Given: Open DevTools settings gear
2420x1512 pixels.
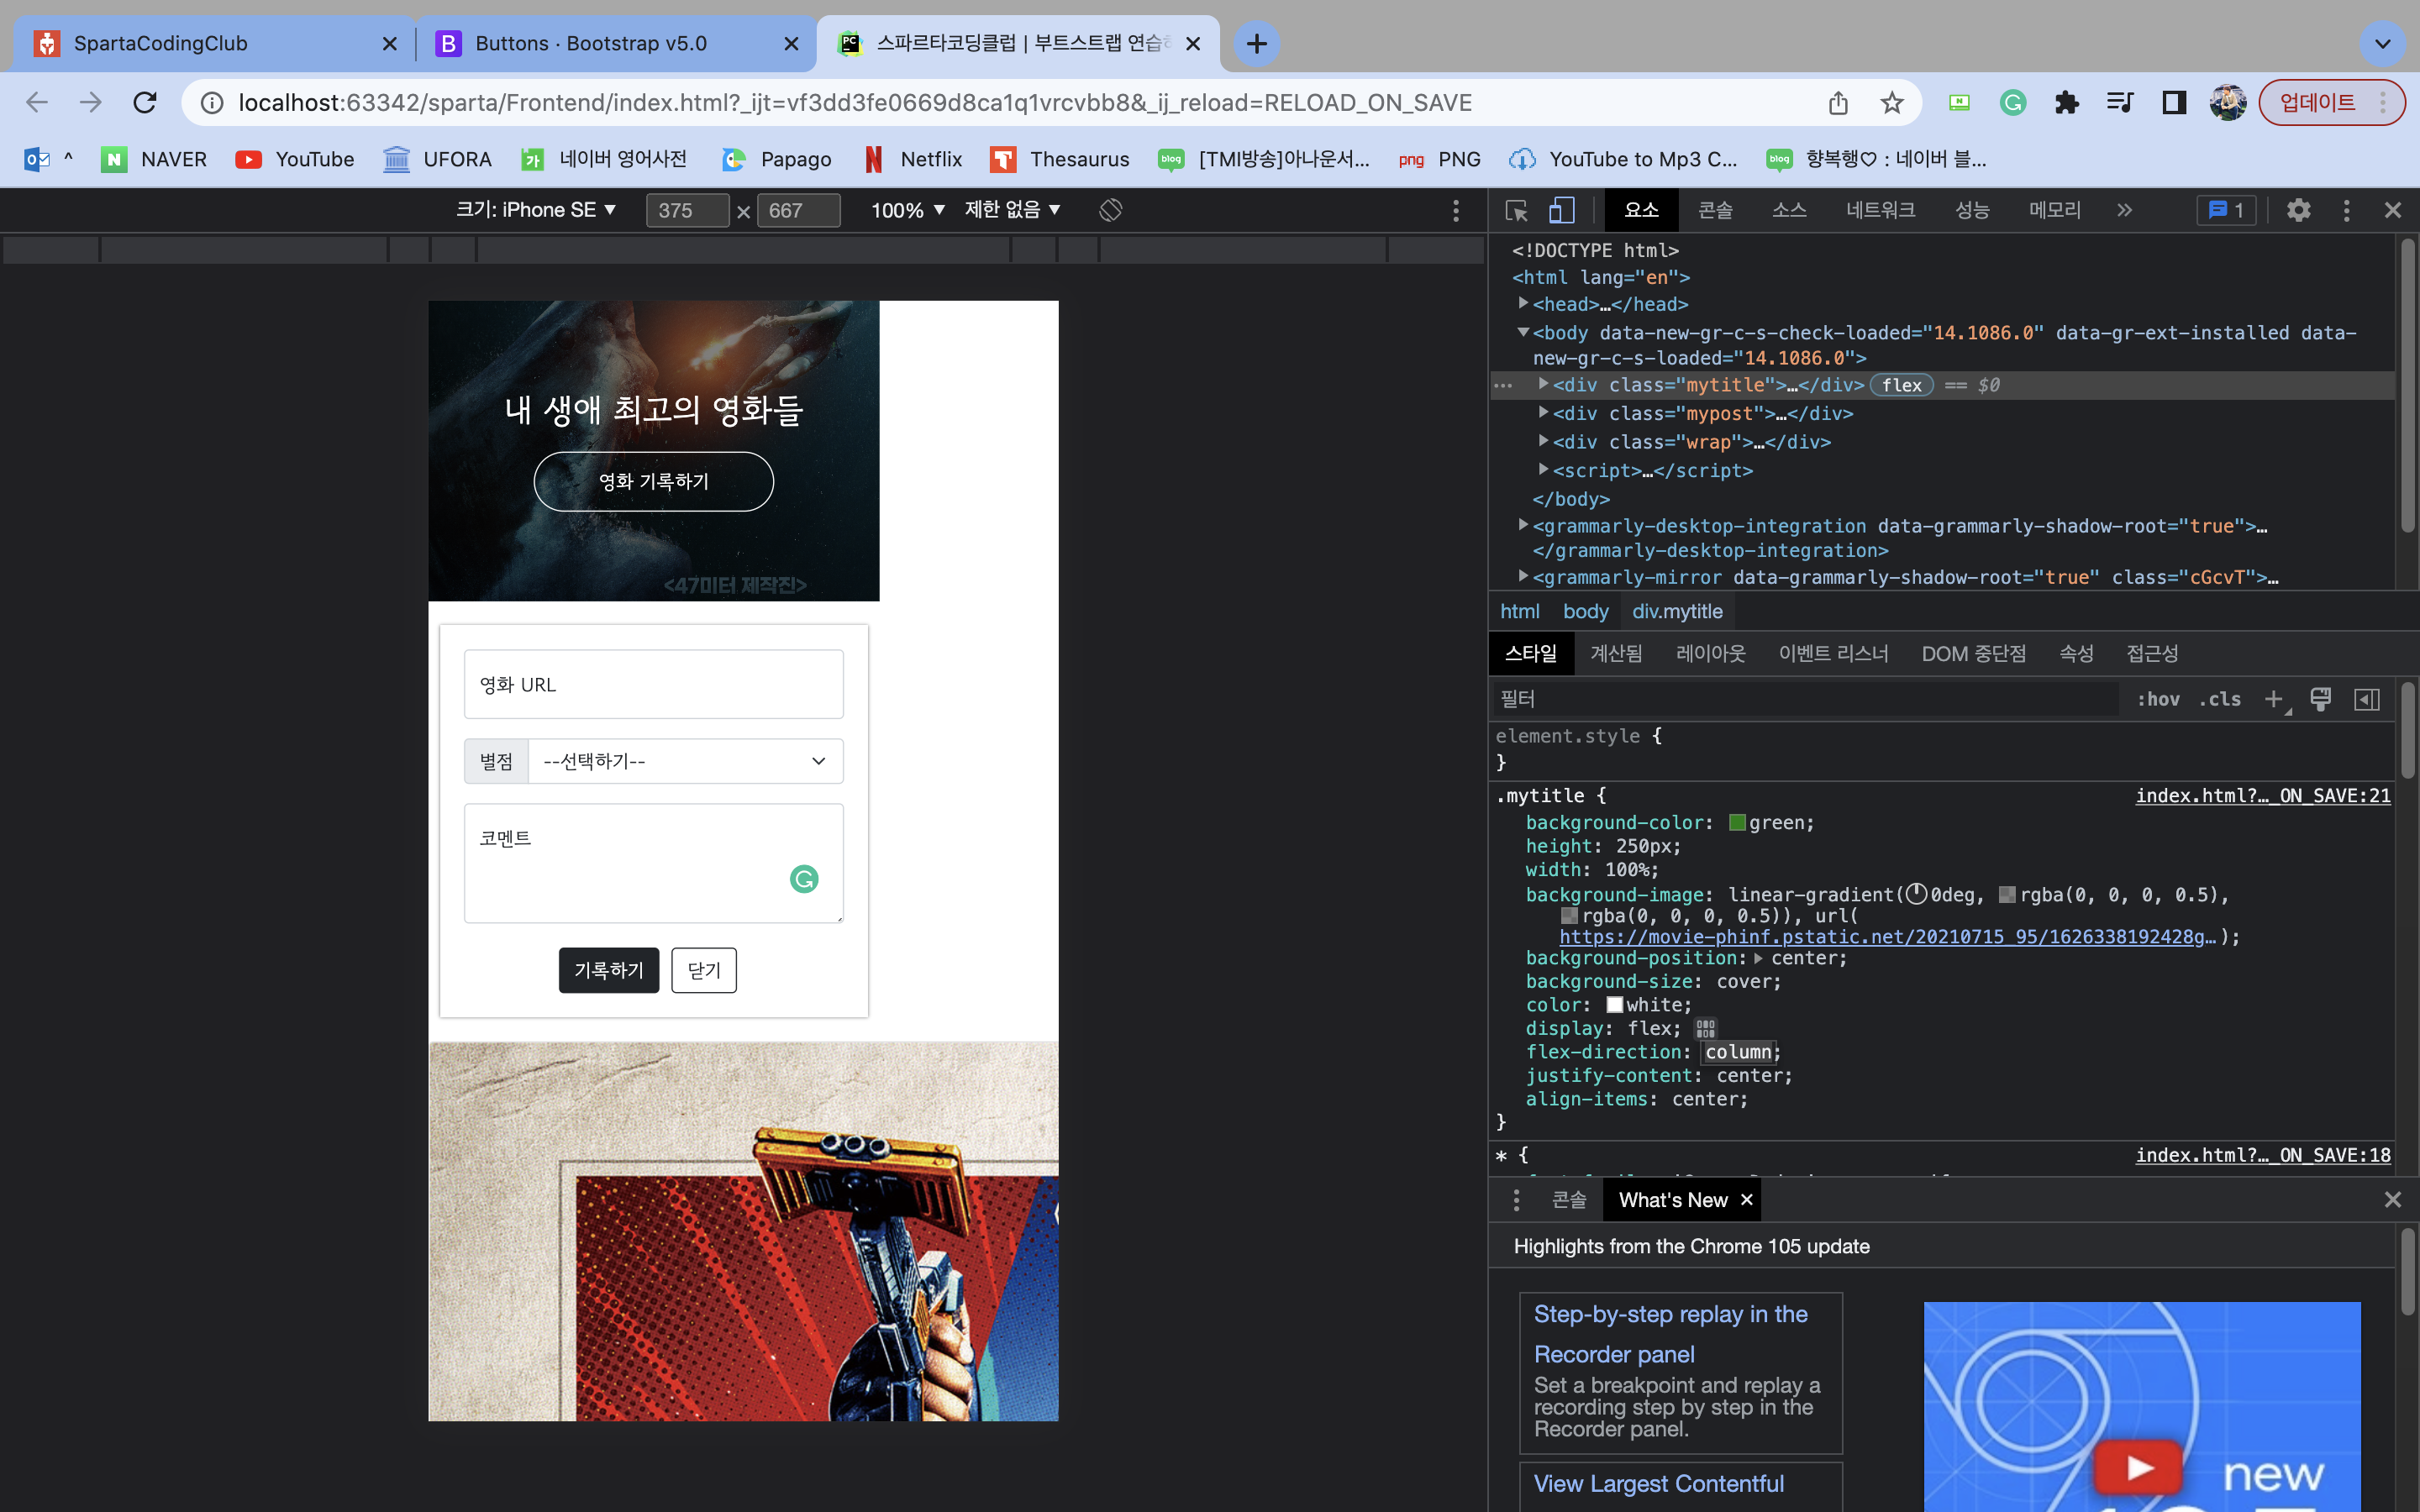Looking at the screenshot, I should point(2298,210).
